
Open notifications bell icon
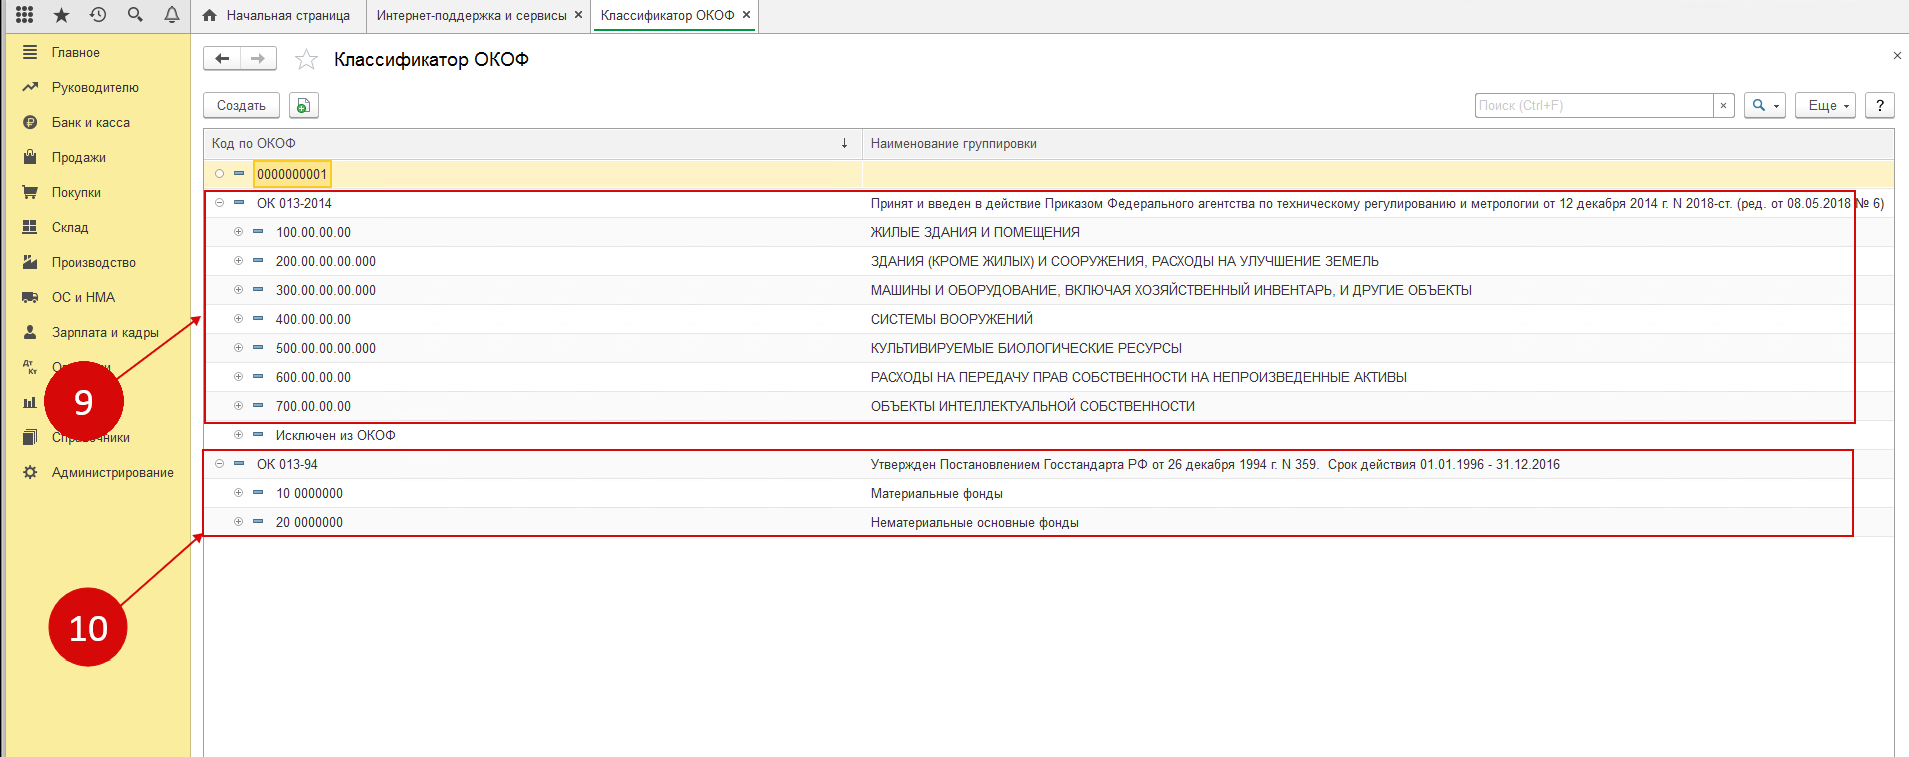[x=172, y=15]
